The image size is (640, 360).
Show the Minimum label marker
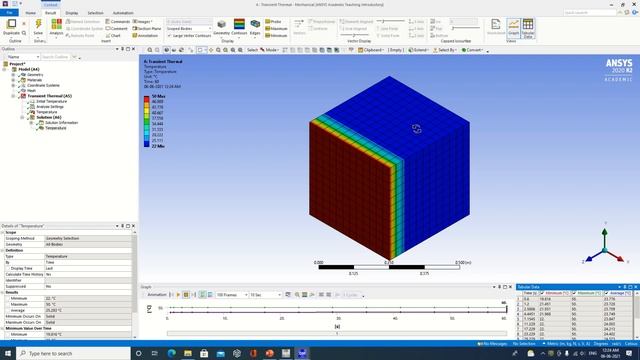[276, 36]
